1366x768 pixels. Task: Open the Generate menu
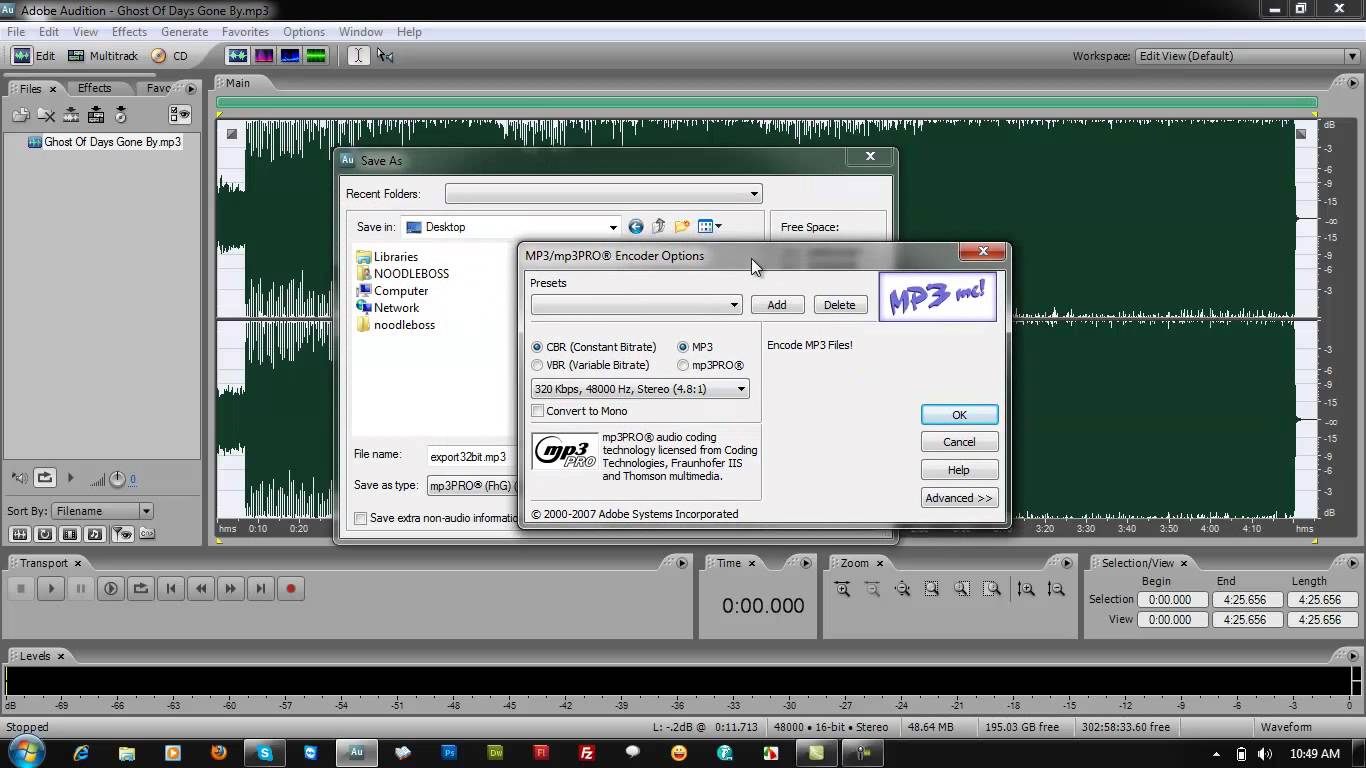[185, 32]
